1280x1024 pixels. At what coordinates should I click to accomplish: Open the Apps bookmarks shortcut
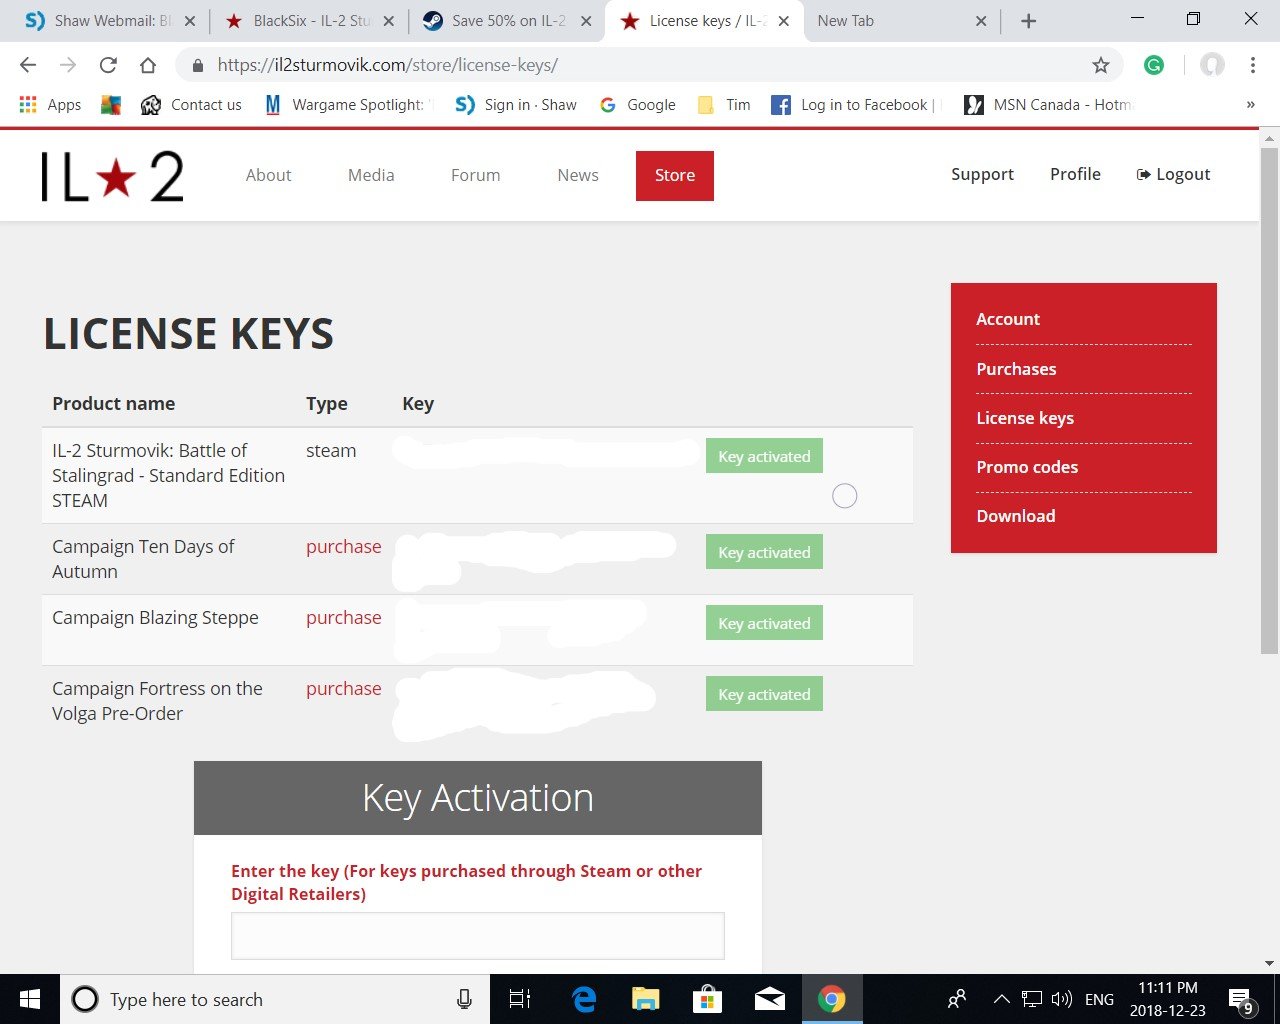pos(50,105)
